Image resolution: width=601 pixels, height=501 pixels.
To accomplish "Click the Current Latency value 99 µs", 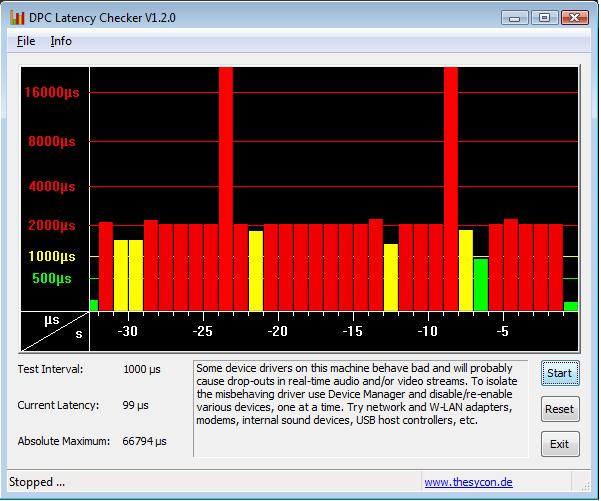I will pos(135,405).
